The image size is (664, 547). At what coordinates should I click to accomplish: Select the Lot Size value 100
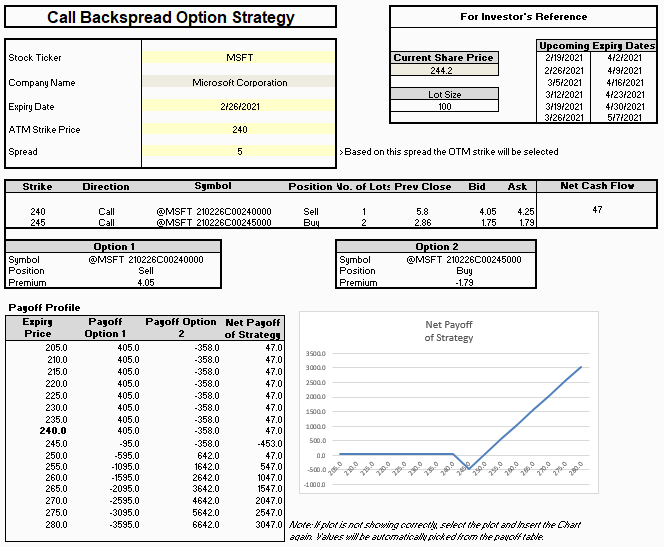[444, 106]
